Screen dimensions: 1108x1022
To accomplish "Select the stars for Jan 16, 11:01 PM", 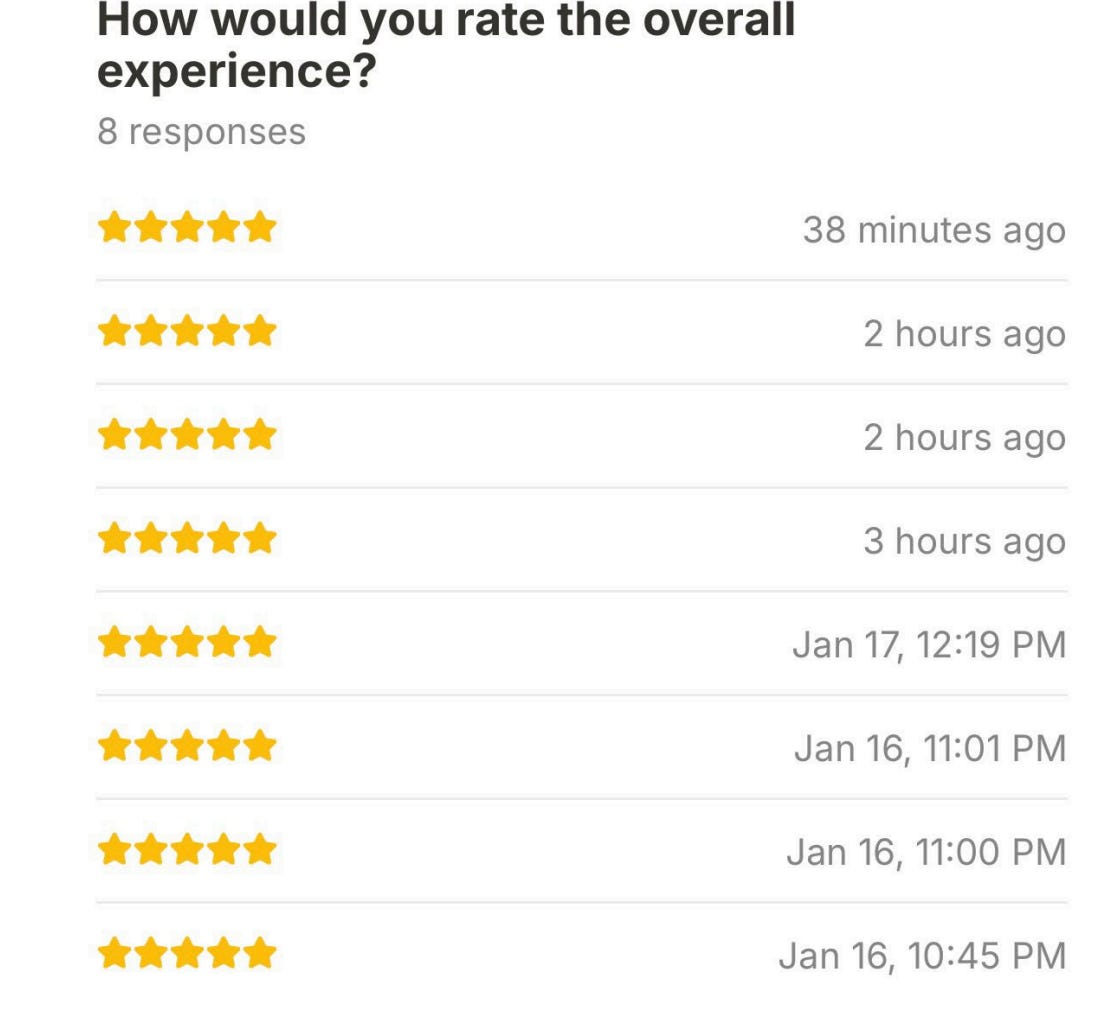I will (x=187, y=746).
